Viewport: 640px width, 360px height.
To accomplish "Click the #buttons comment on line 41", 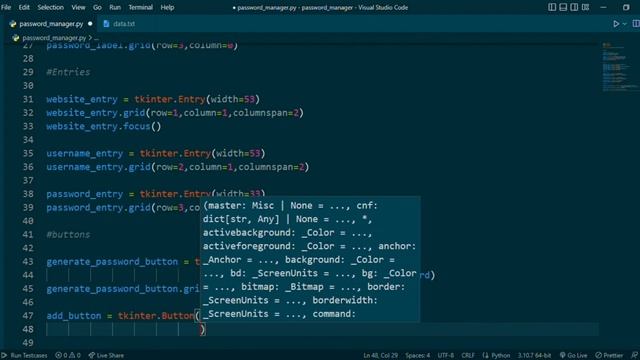I will [68, 235].
